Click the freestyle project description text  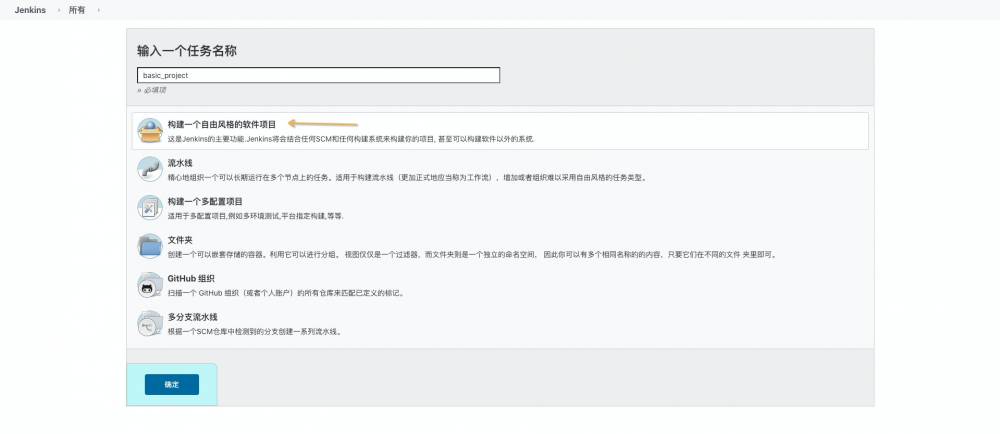tap(351, 139)
